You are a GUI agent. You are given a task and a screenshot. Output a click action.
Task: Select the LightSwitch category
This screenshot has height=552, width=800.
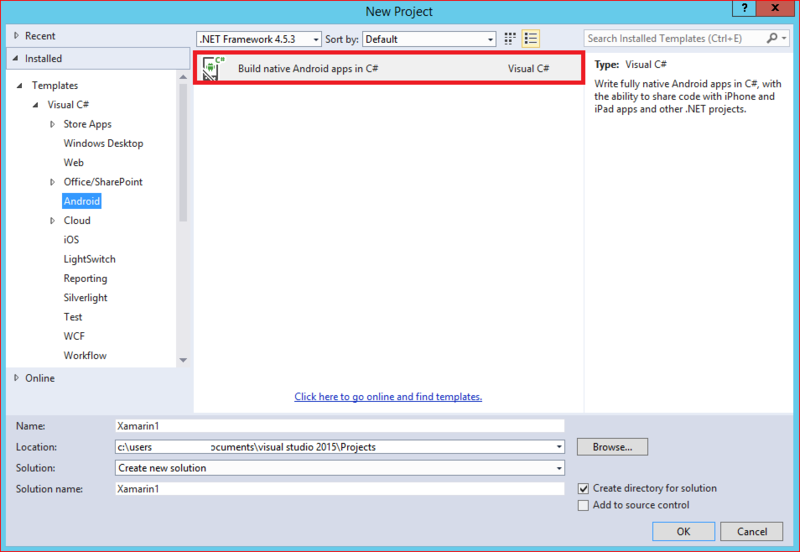(89, 259)
